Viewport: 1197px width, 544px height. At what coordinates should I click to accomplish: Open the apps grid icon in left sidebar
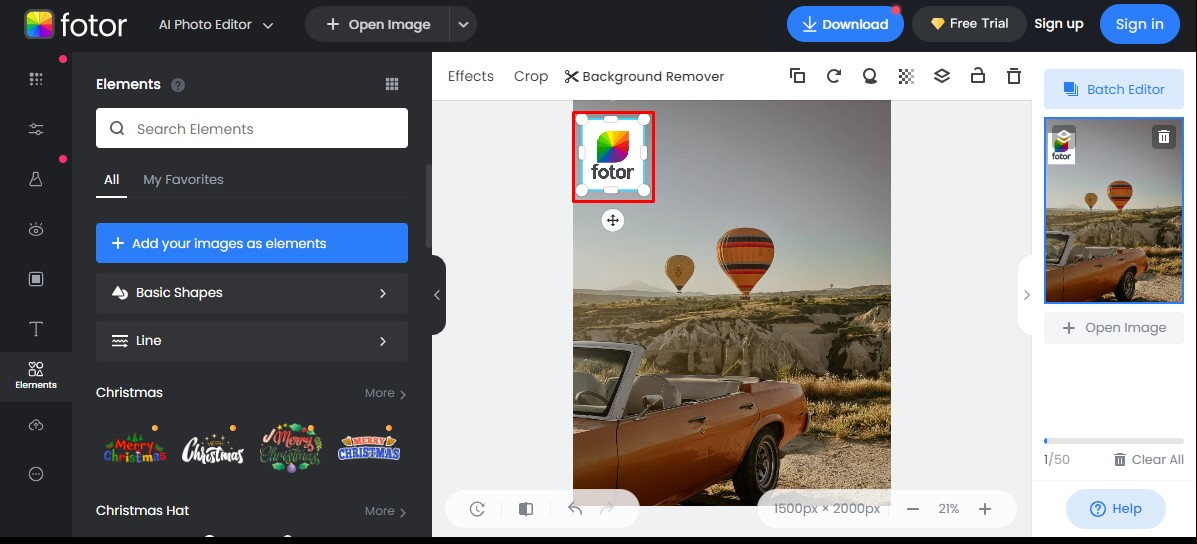coord(36,79)
